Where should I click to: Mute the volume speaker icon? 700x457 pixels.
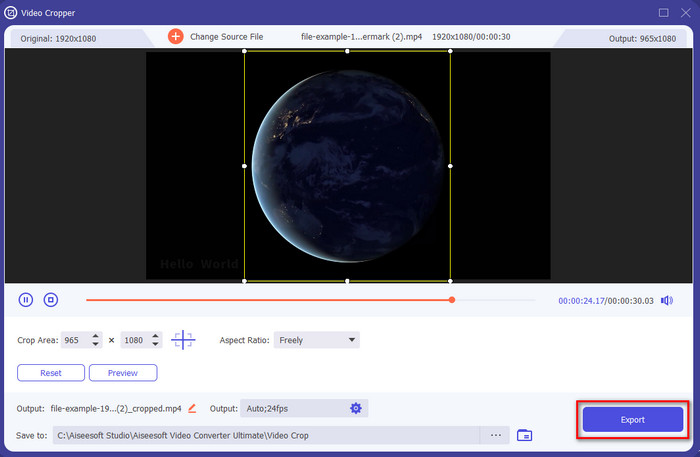pos(667,300)
